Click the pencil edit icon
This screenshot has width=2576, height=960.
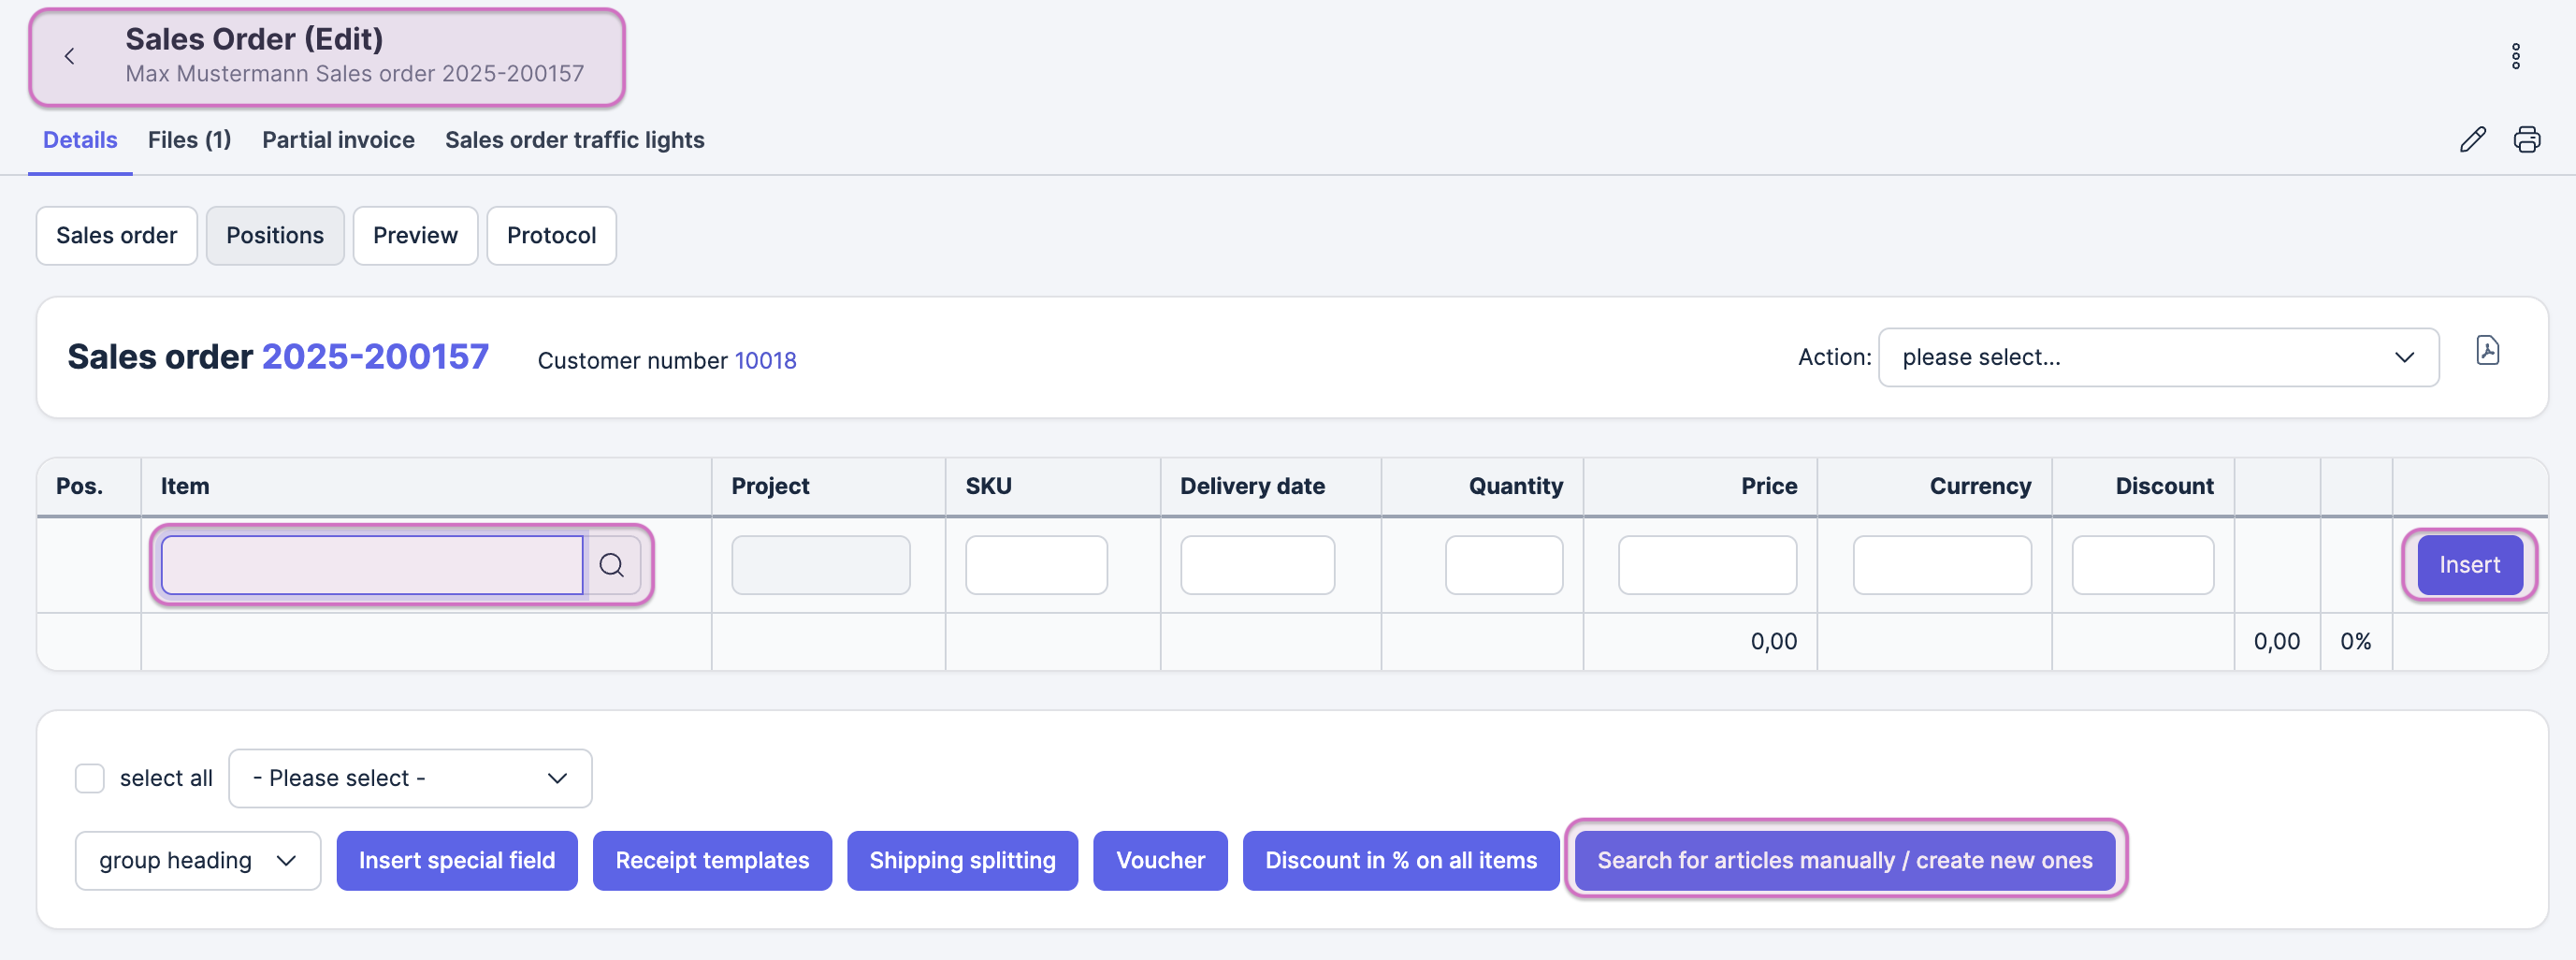[x=2472, y=139]
